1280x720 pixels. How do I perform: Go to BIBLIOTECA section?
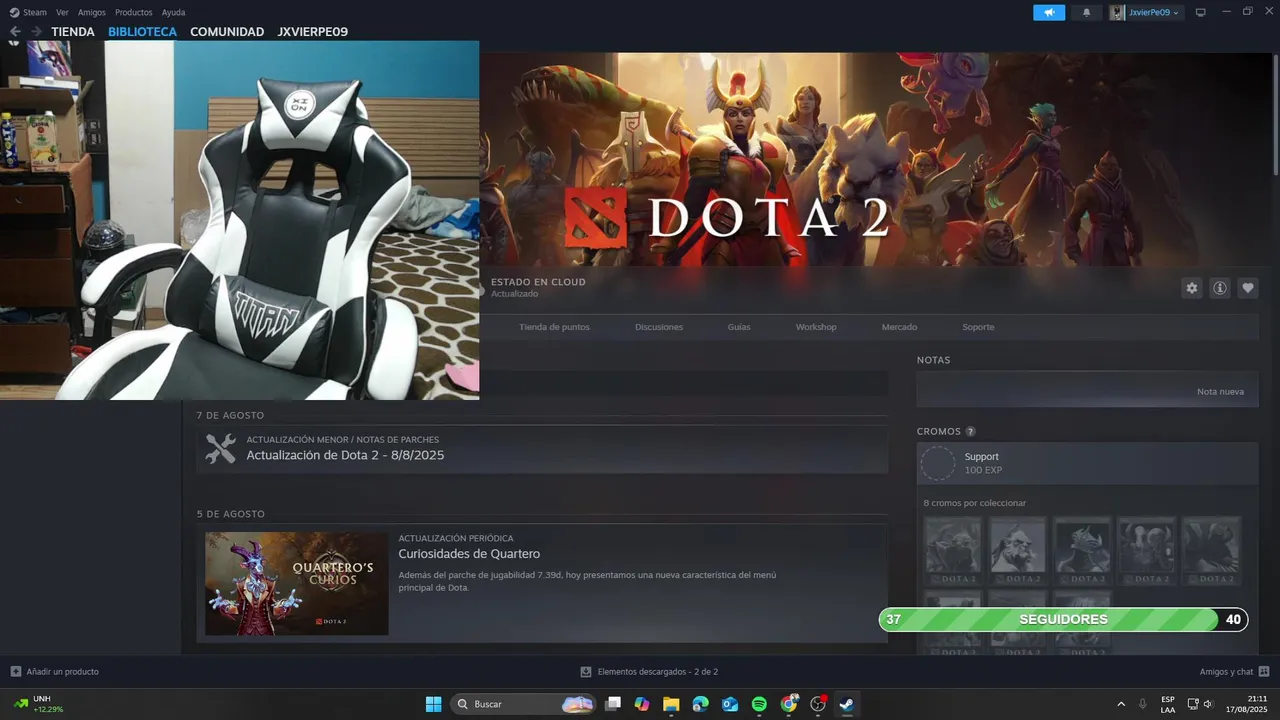tap(142, 32)
